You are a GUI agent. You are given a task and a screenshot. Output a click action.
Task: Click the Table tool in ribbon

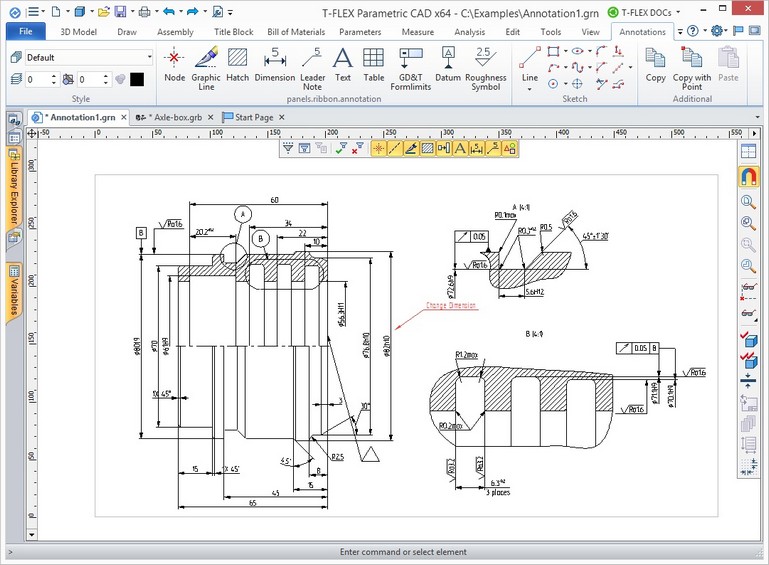[373, 64]
